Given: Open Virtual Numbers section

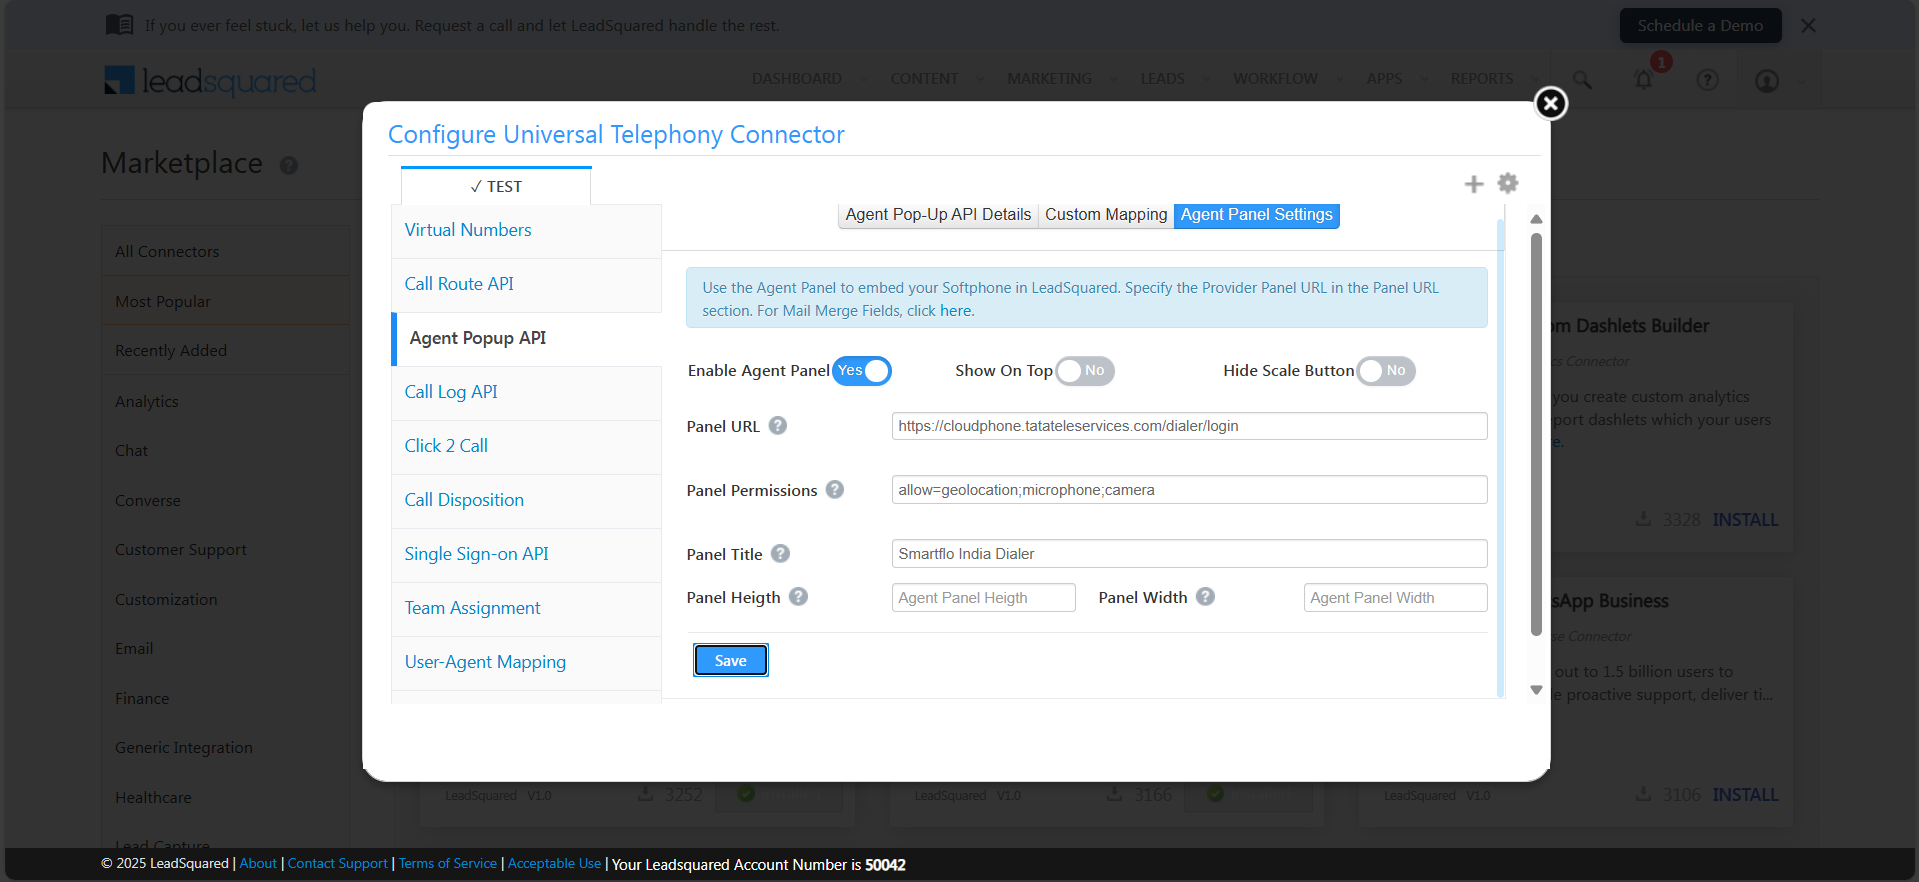Looking at the screenshot, I should [526, 230].
